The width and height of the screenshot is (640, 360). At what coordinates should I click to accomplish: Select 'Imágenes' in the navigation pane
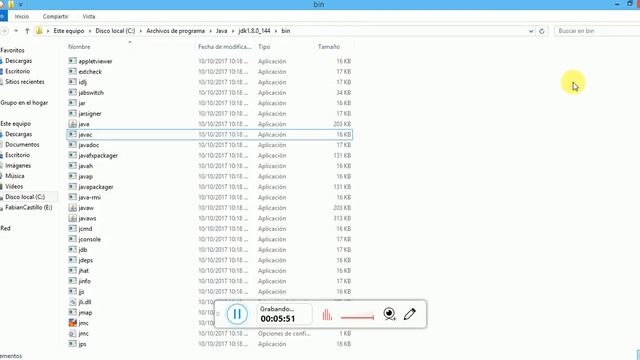(x=18, y=165)
